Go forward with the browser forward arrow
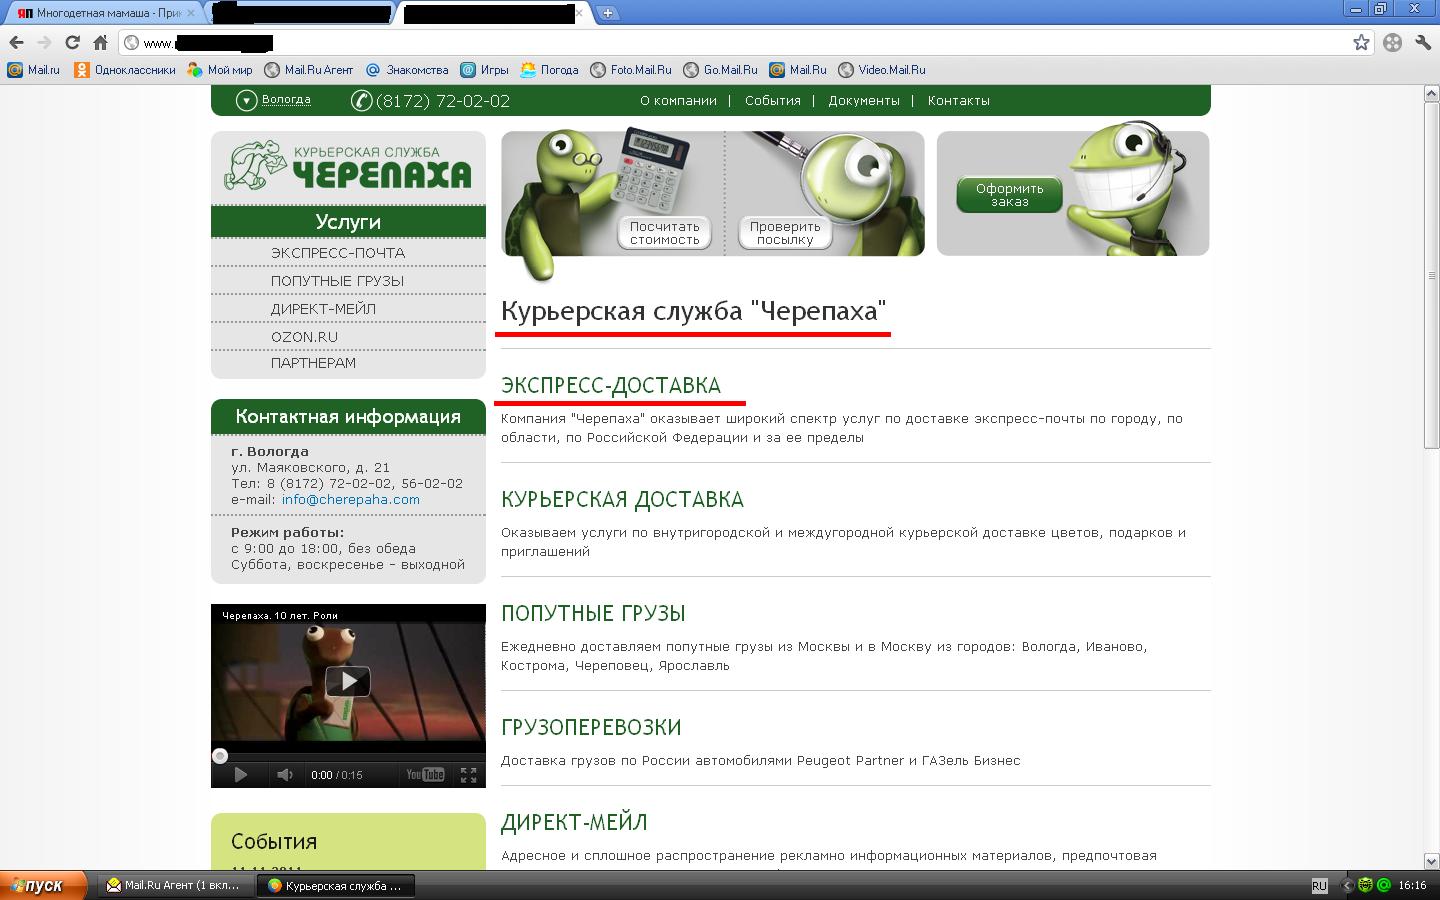 pyautogui.click(x=44, y=43)
